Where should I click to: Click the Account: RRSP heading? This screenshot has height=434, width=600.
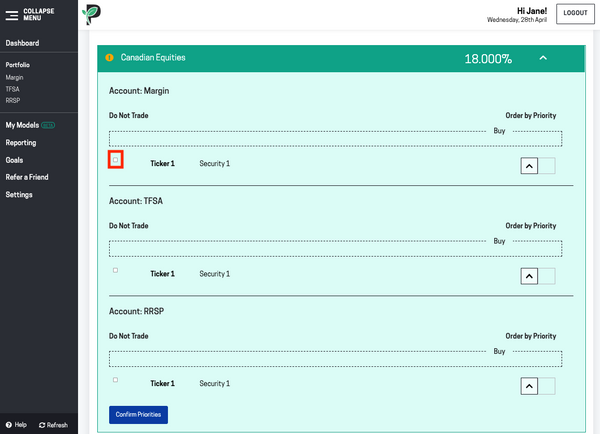click(136, 311)
